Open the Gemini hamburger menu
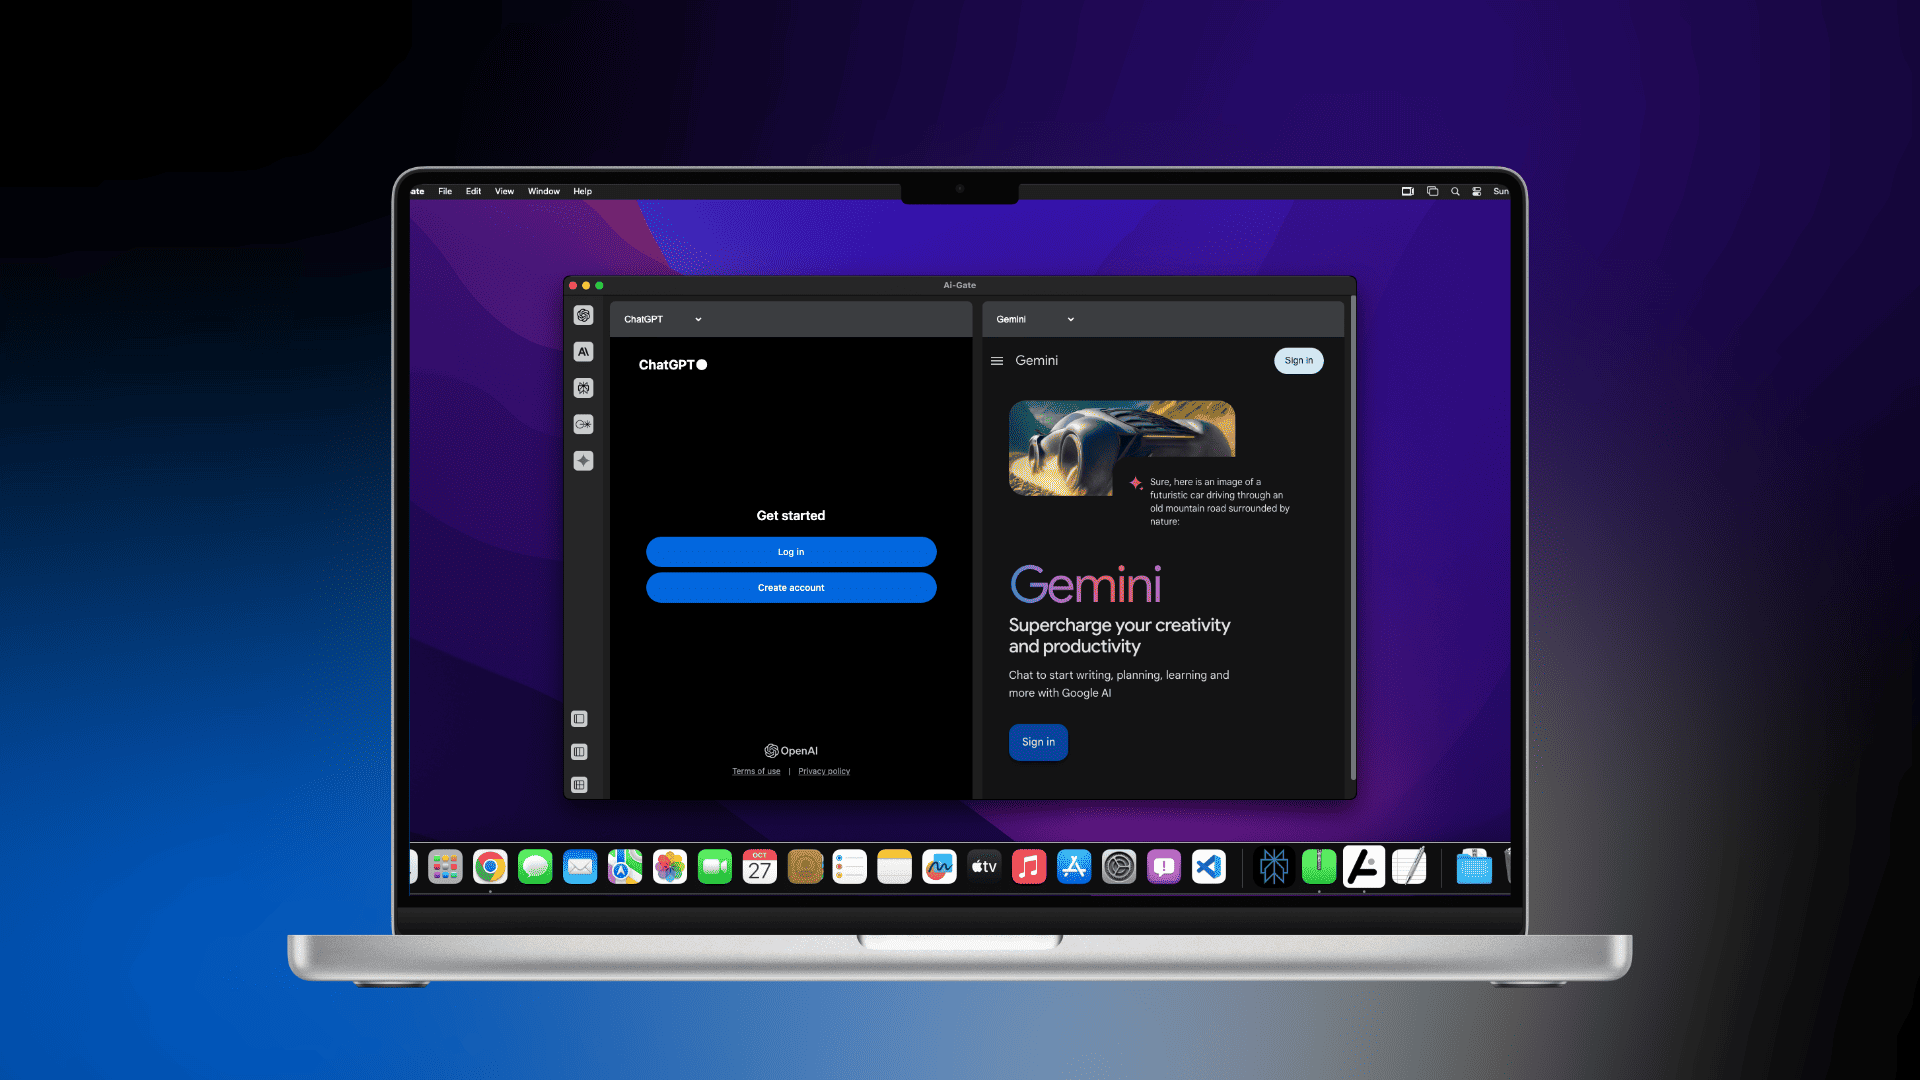Image resolution: width=1920 pixels, height=1080 pixels. 997,360
